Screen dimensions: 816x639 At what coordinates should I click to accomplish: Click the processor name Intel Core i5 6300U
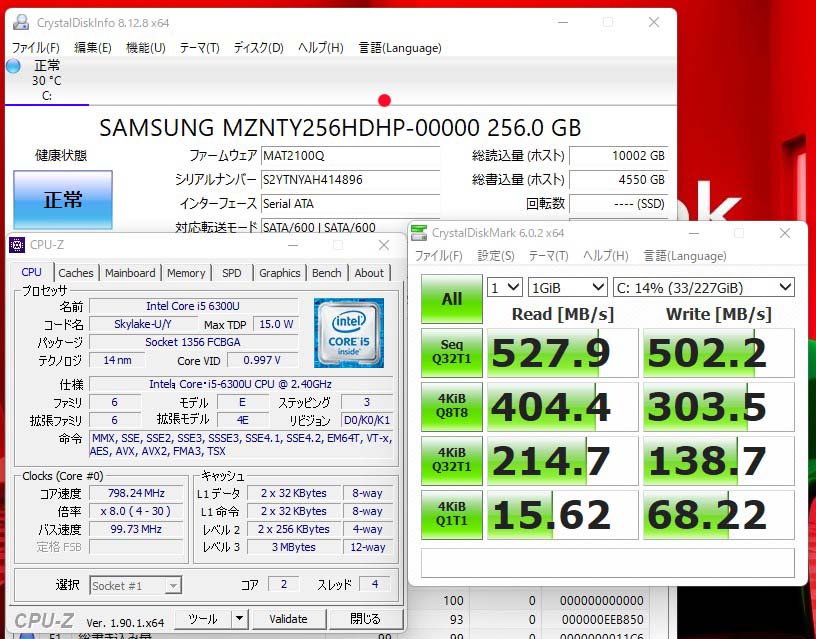click(193, 306)
